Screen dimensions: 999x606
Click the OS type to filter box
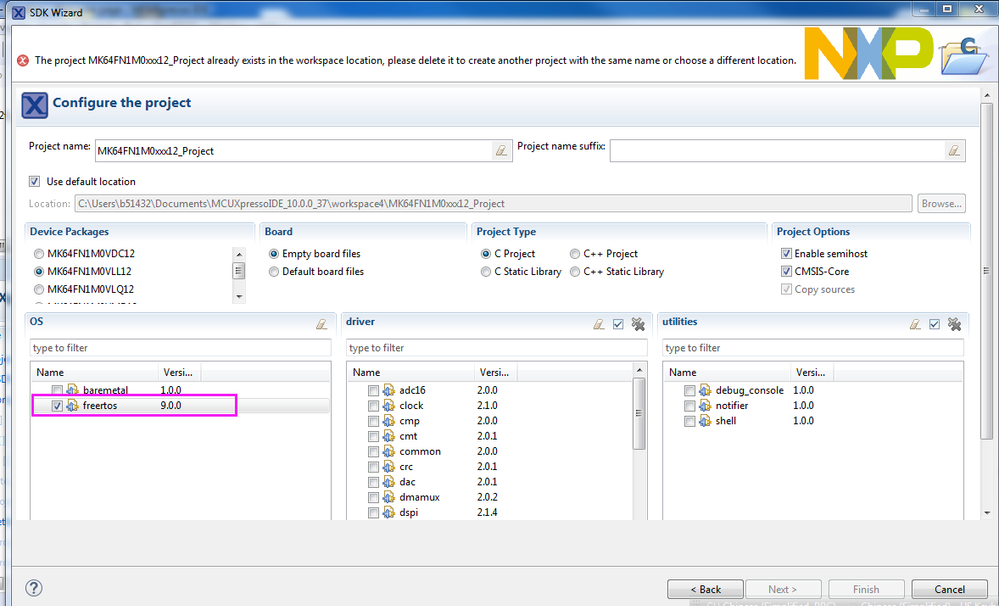(180, 348)
